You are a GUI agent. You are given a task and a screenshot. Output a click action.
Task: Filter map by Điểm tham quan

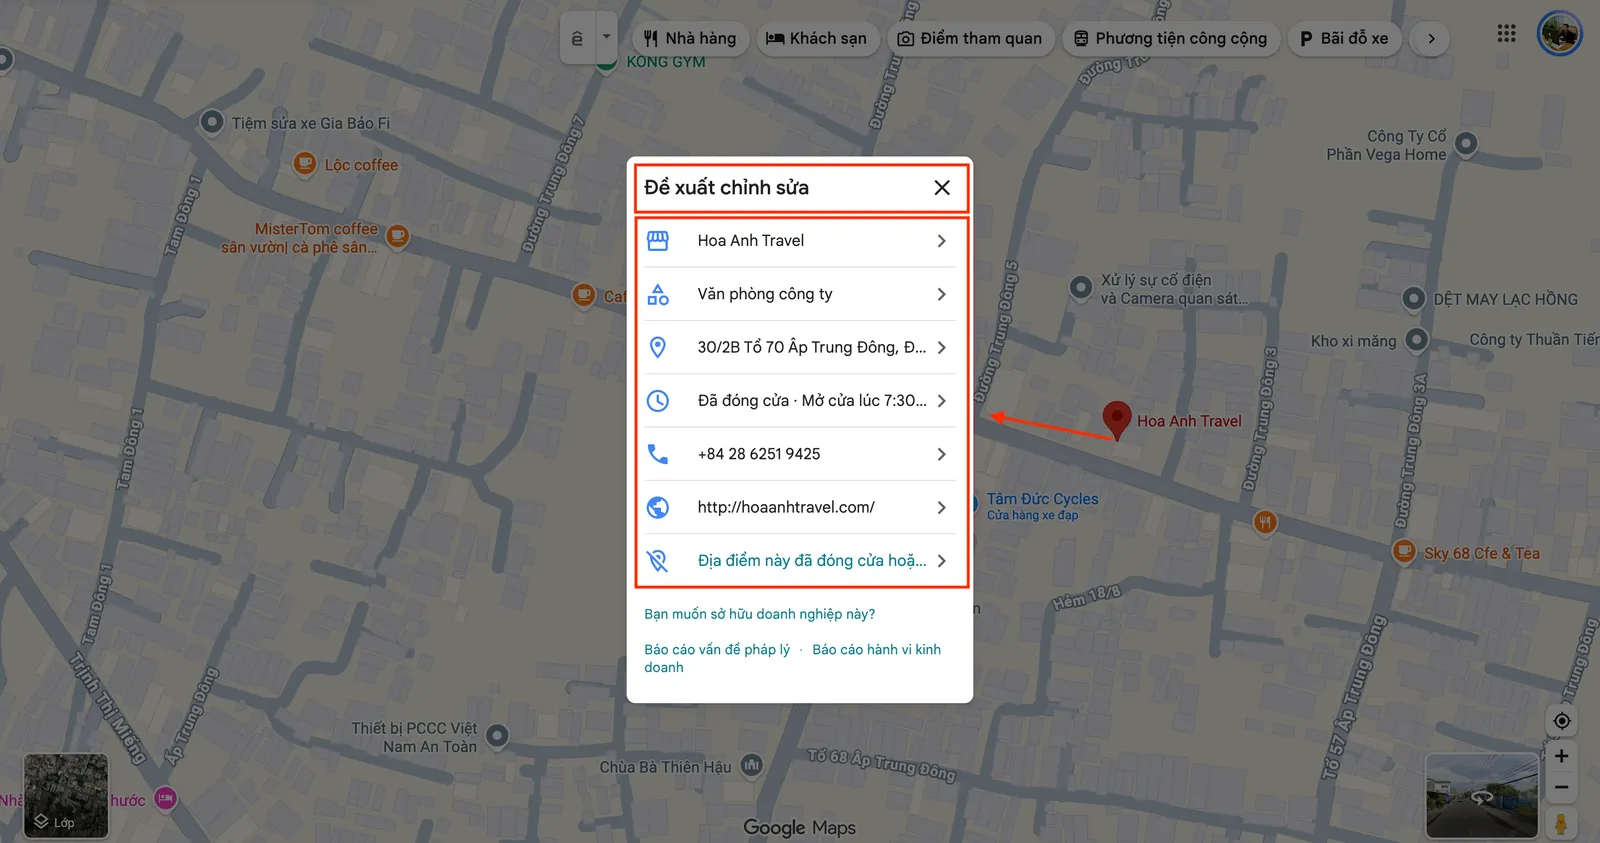970,39
